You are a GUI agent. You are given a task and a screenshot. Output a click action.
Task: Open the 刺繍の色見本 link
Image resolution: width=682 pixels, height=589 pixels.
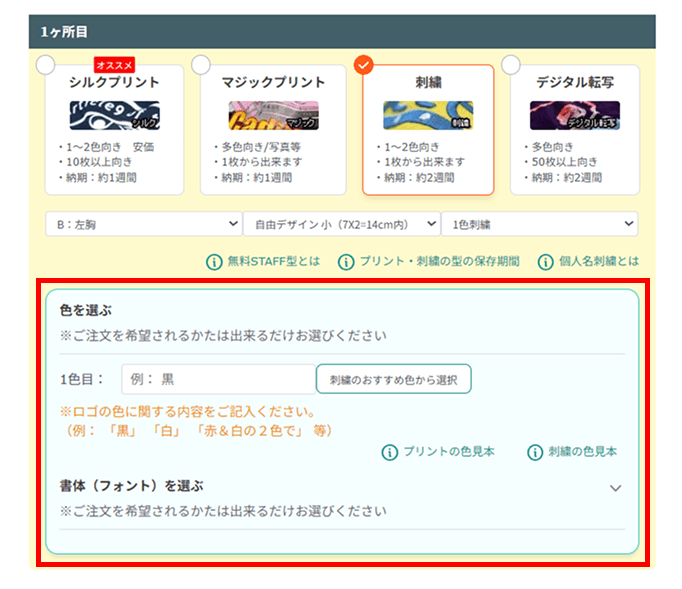(582, 452)
